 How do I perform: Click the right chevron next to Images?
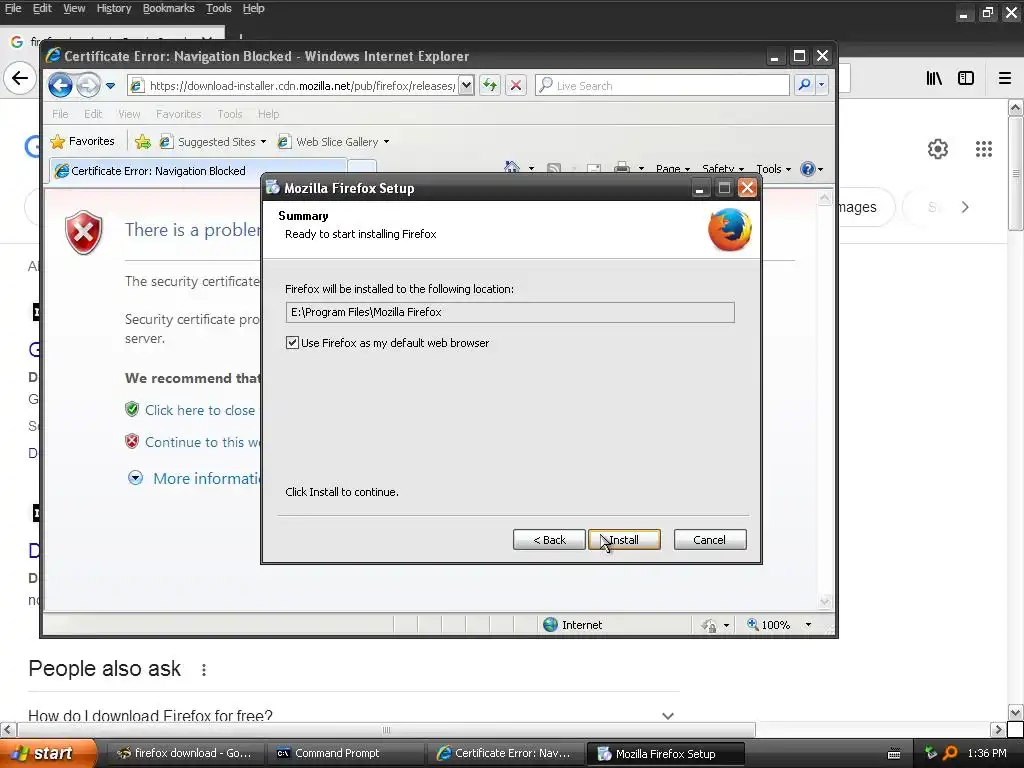(965, 207)
